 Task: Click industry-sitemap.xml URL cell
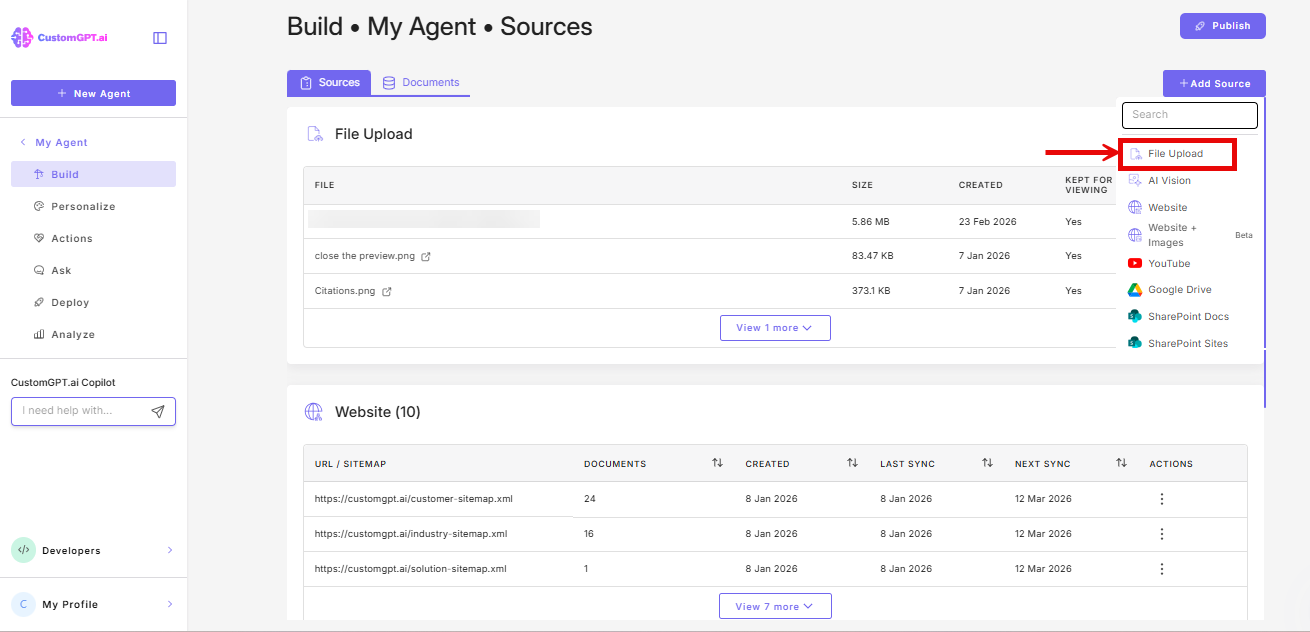coord(410,534)
